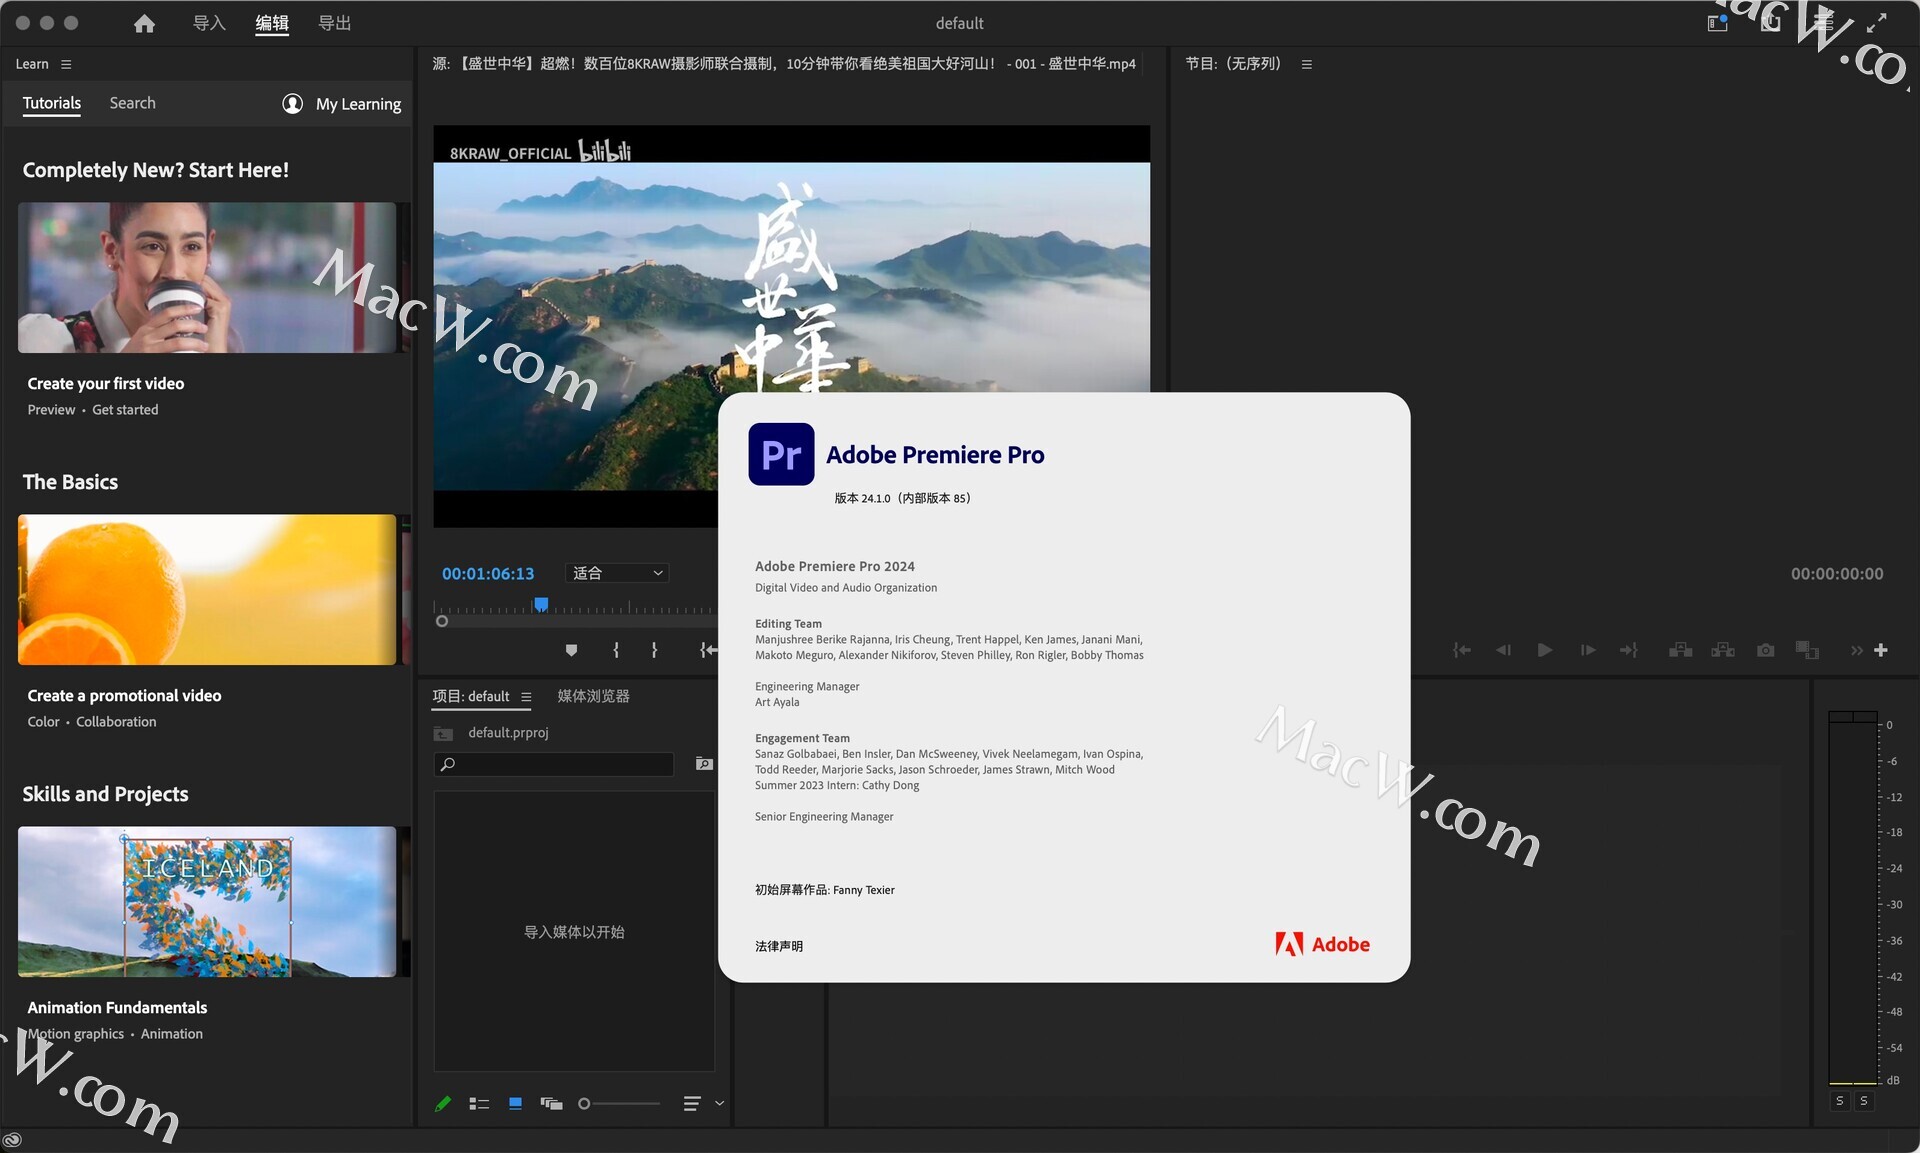
Task: Open 法律声明 legal notice link
Action: pos(779,946)
